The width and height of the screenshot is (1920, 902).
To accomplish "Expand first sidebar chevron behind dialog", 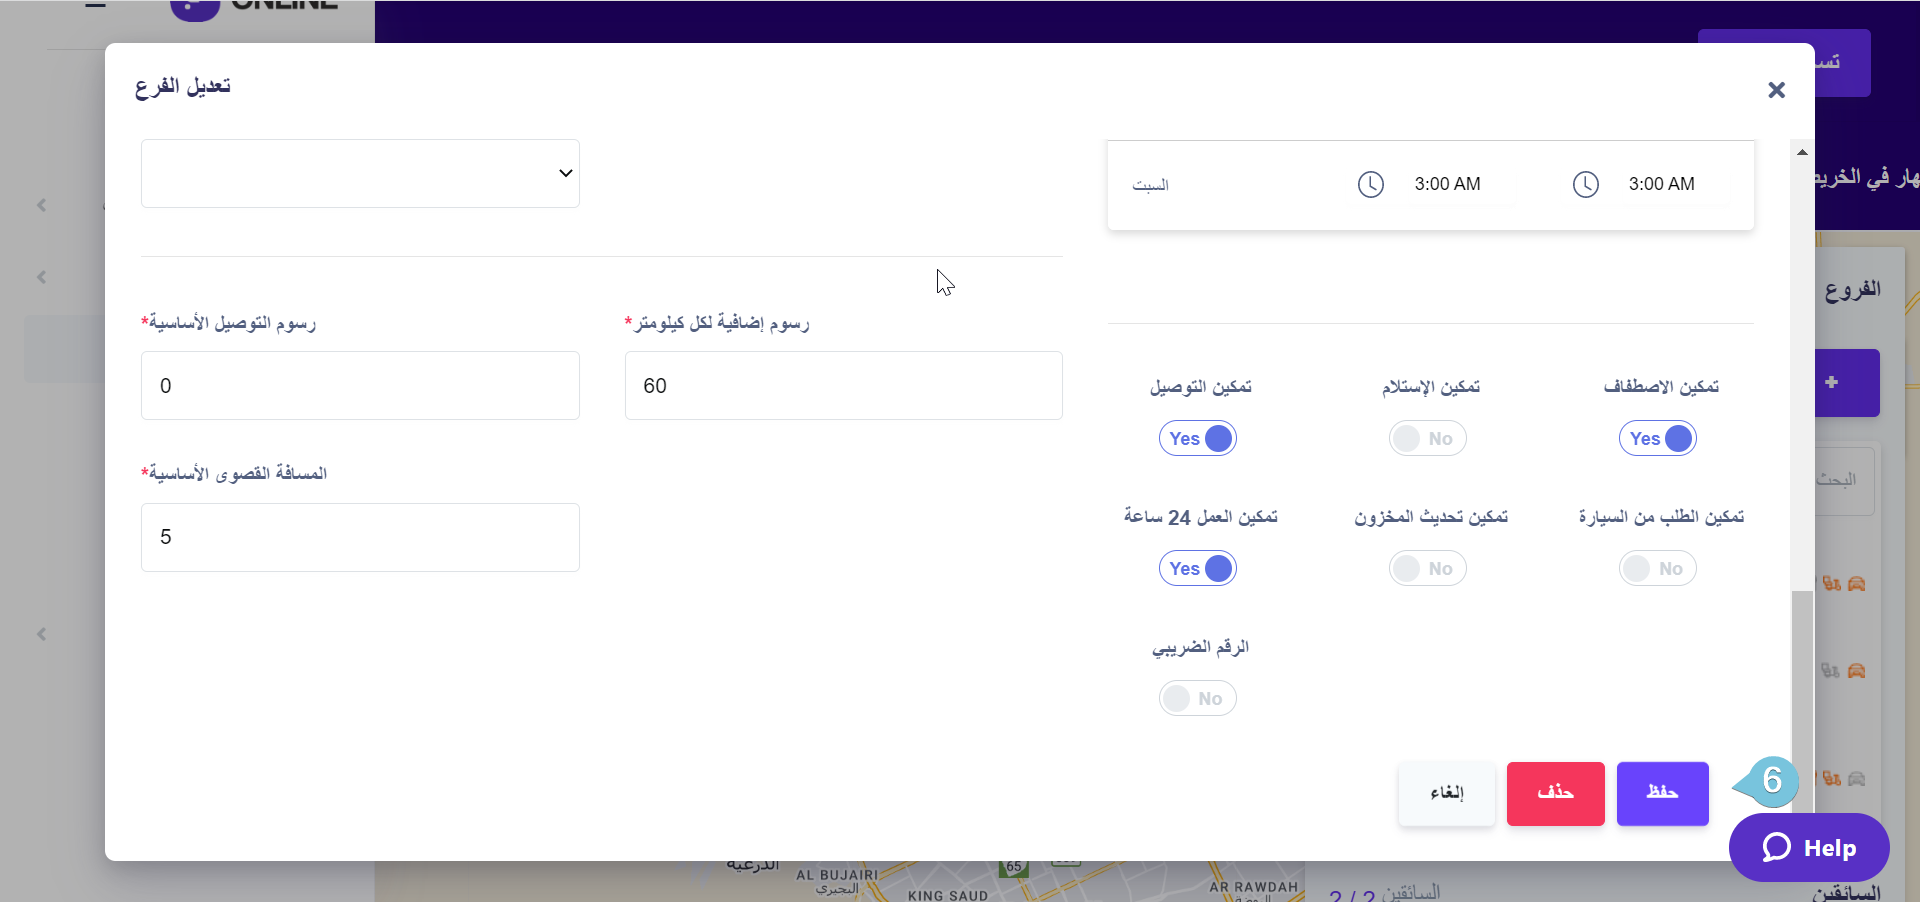I will [42, 205].
